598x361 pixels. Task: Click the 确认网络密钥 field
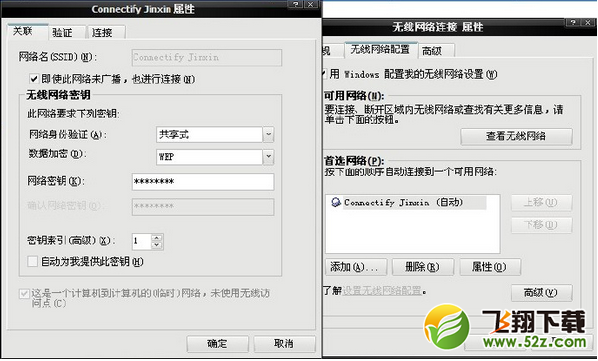203,207
